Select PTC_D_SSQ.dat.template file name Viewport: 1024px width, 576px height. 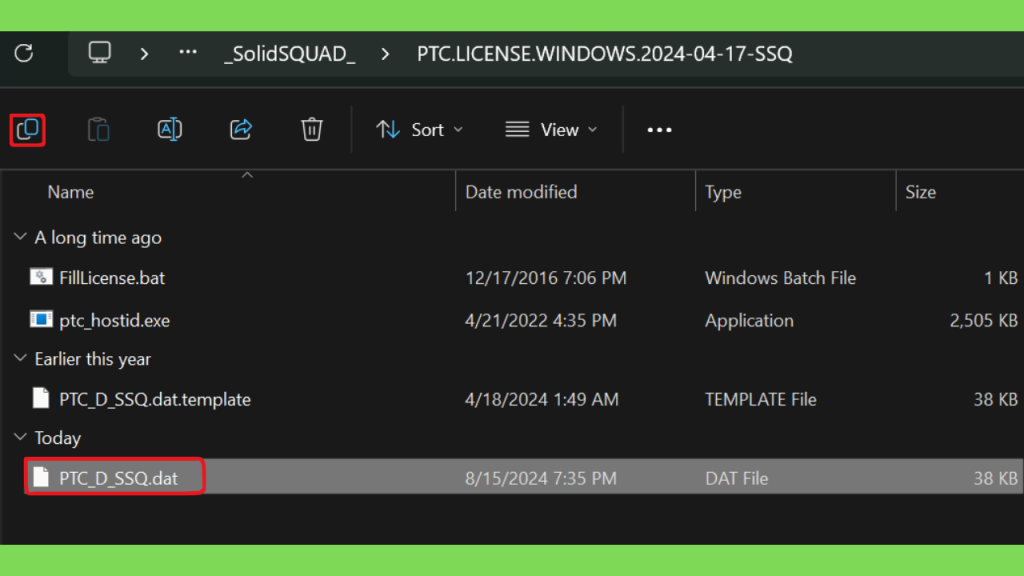(x=155, y=400)
